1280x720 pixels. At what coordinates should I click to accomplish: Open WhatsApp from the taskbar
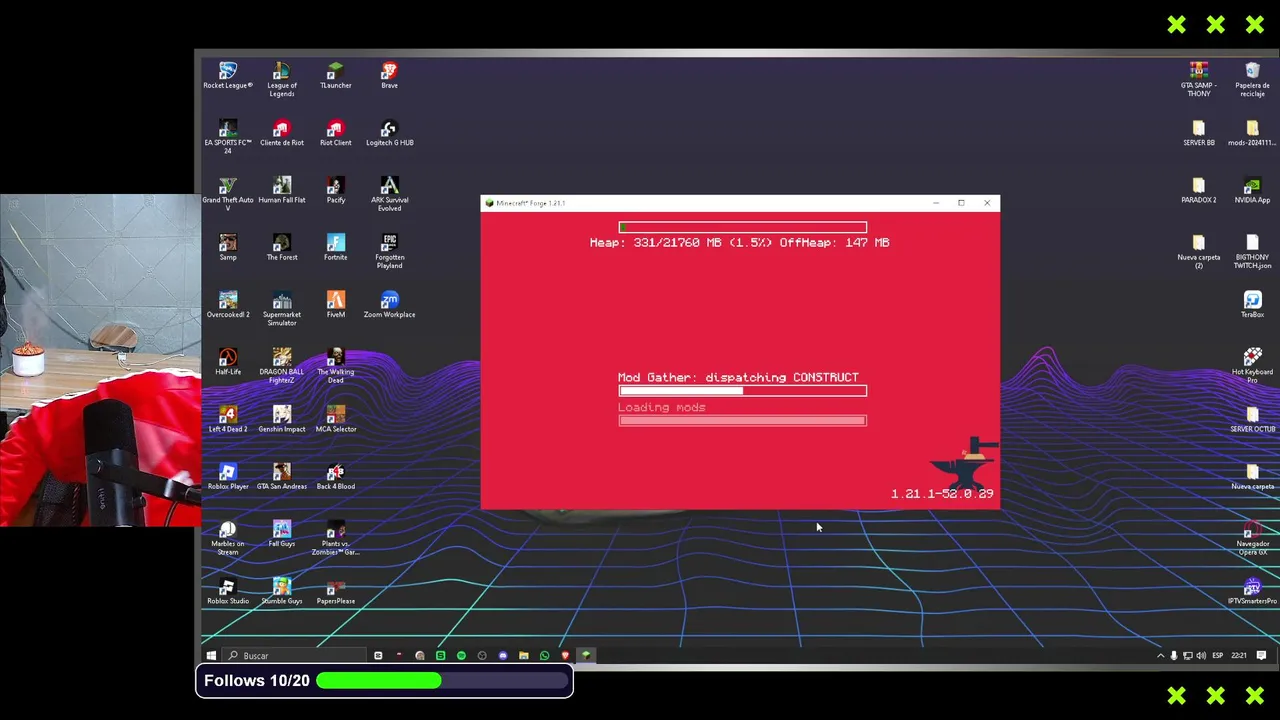[544, 656]
